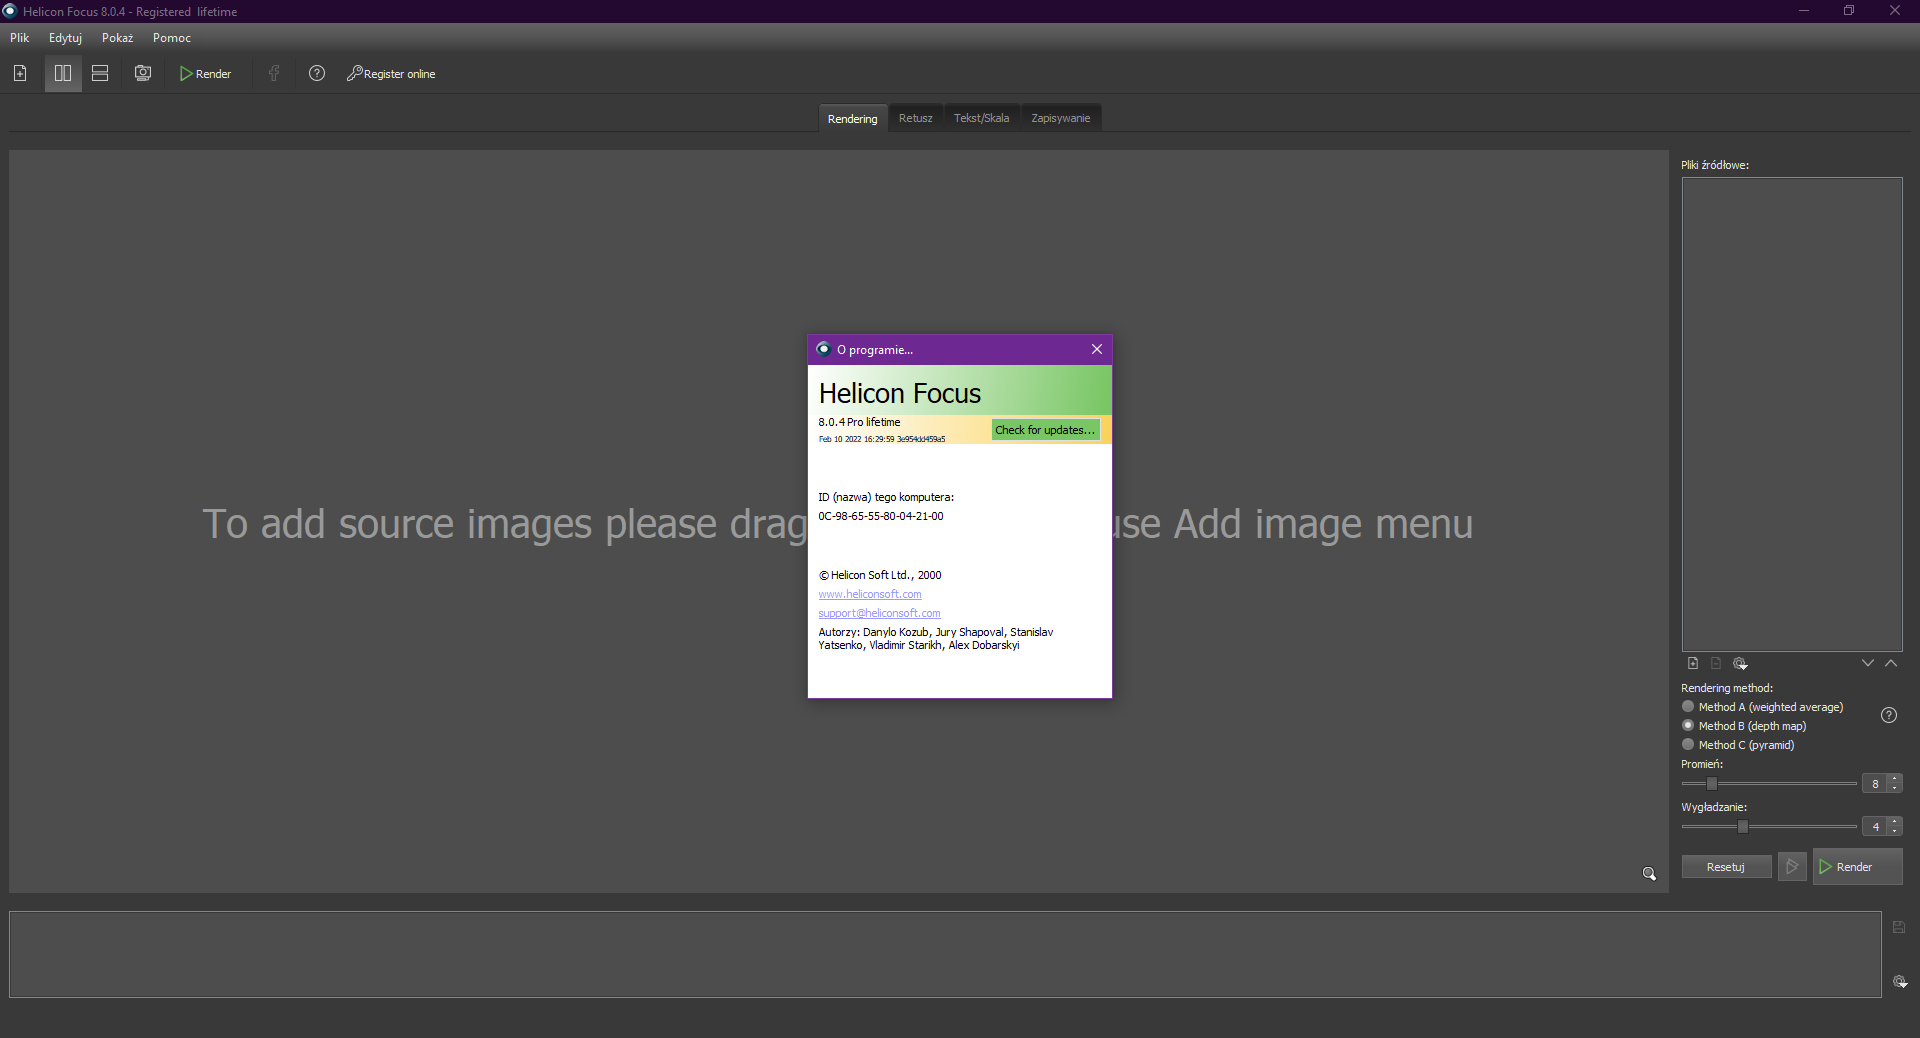Click the Promień slider track
1920x1038 pixels.
pyautogui.click(x=1769, y=784)
